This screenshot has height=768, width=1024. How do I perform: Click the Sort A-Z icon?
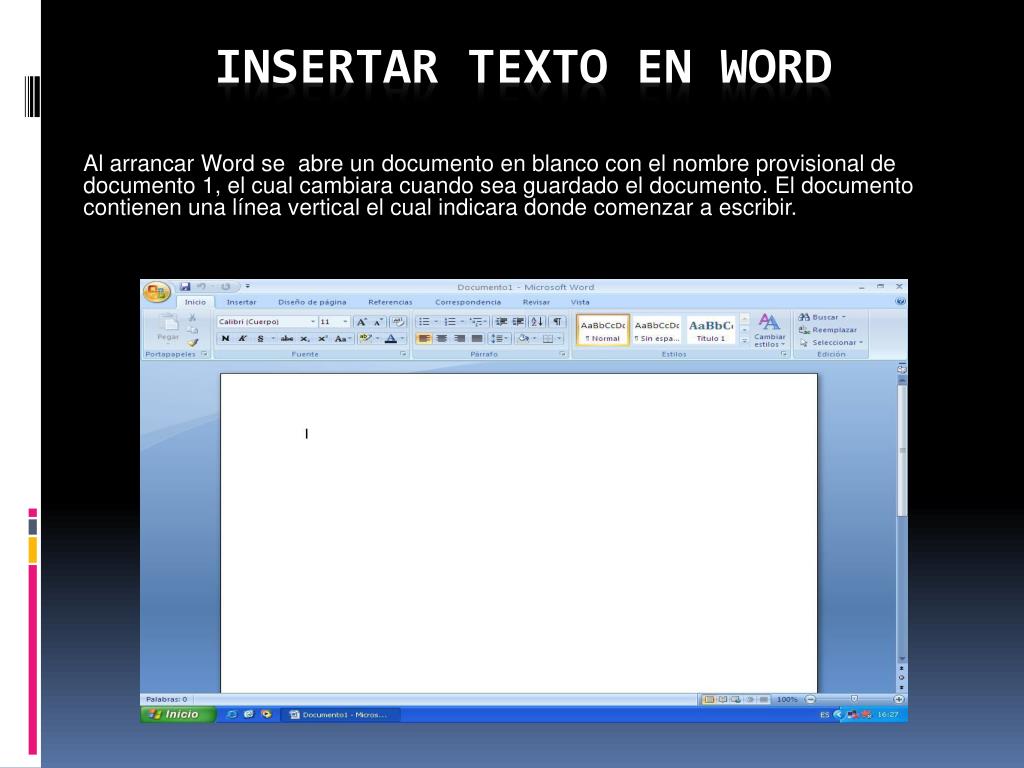[x=537, y=321]
